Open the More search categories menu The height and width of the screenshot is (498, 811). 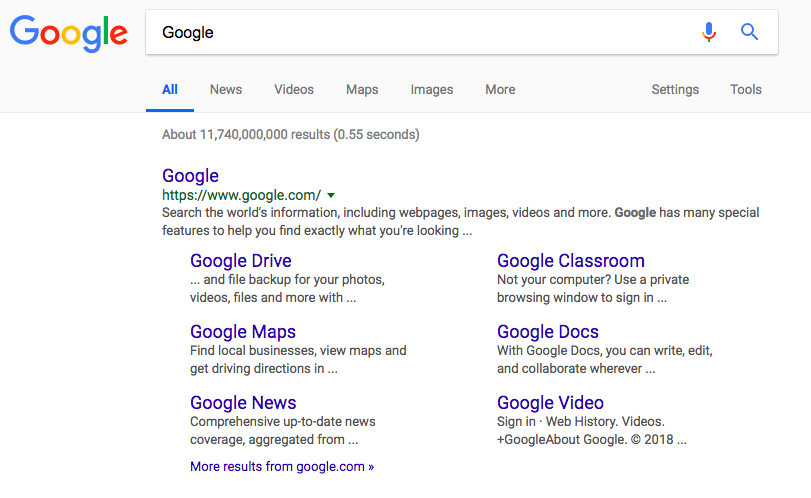pyautogui.click(x=500, y=89)
